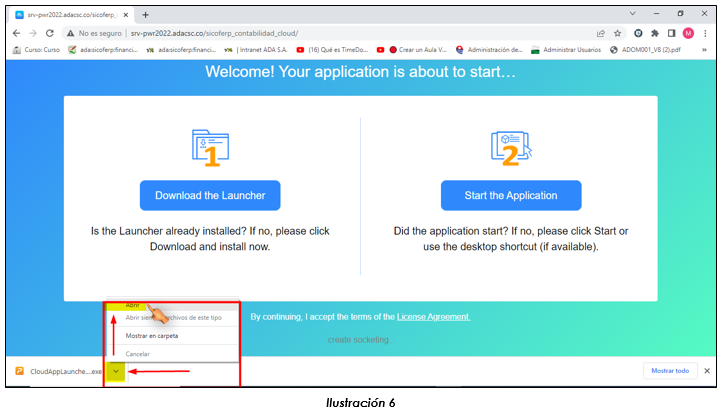Open a new browser tab

click(x=146, y=15)
